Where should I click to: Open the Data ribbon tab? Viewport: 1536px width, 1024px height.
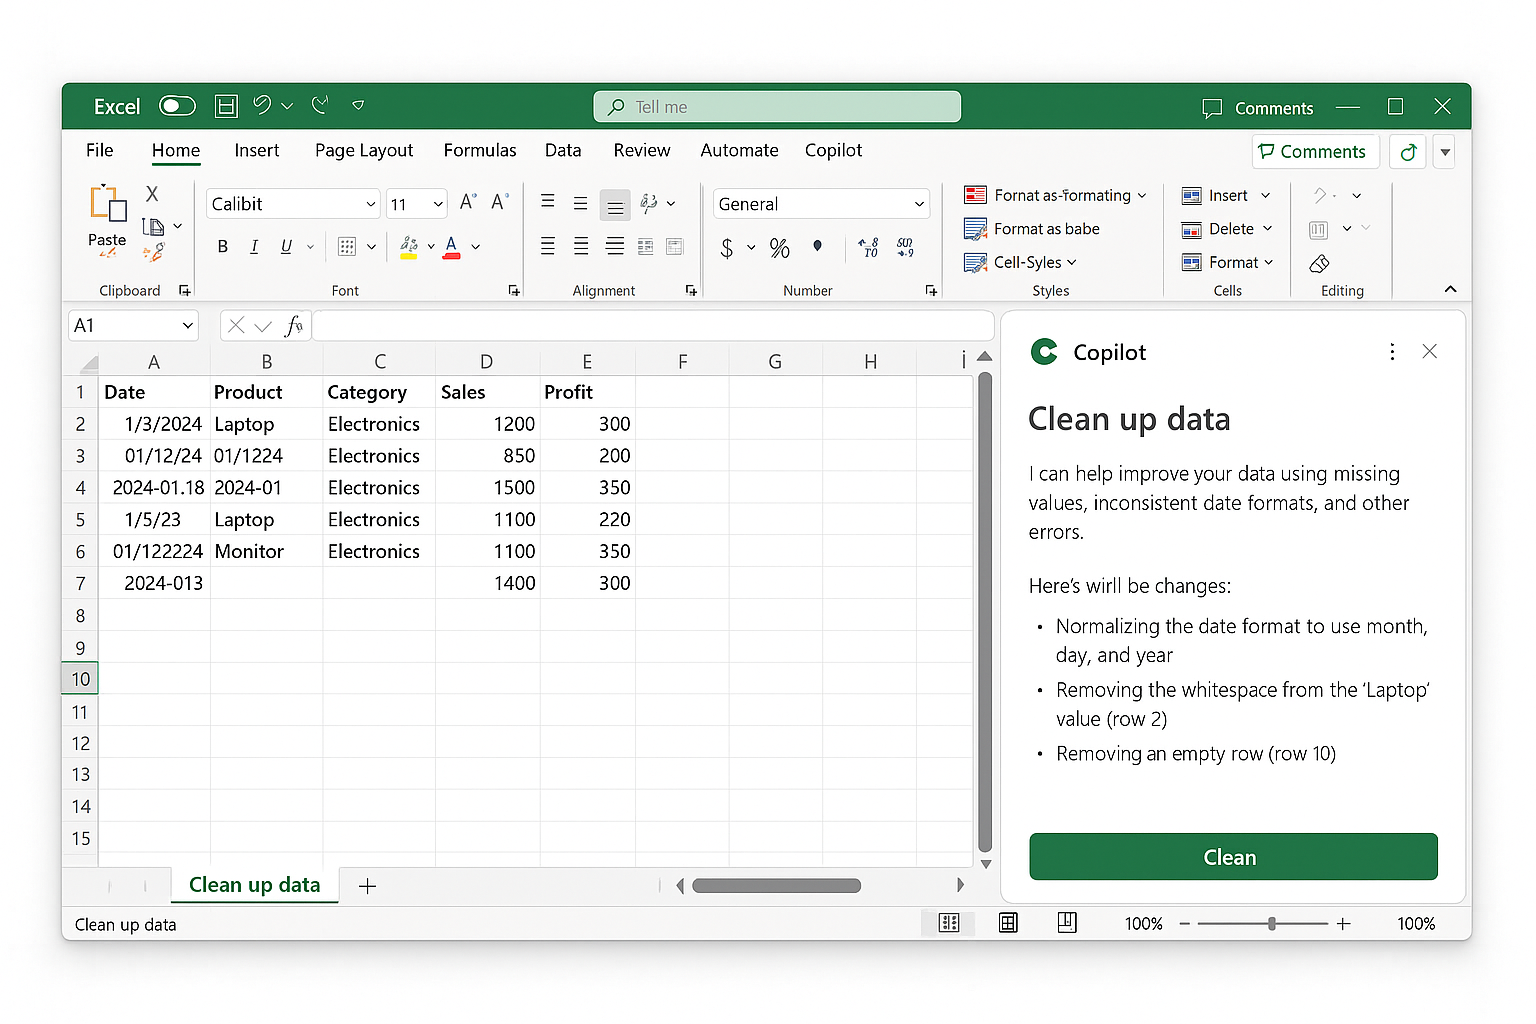tap(563, 150)
